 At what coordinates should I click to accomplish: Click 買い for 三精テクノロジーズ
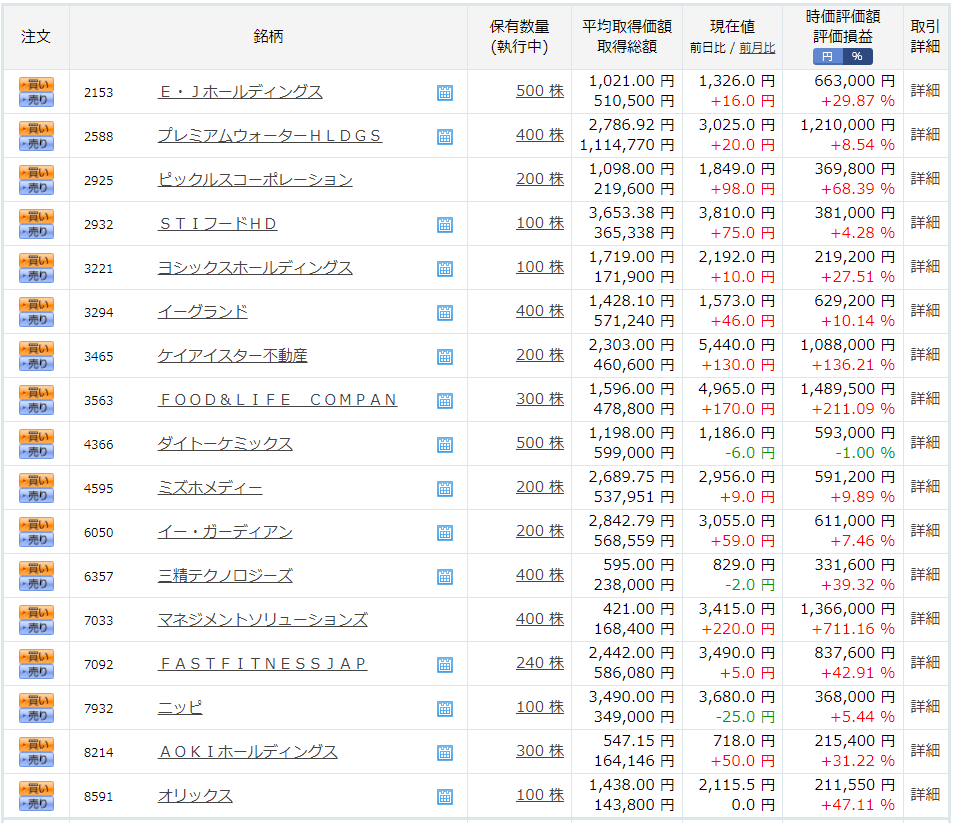click(x=37, y=568)
